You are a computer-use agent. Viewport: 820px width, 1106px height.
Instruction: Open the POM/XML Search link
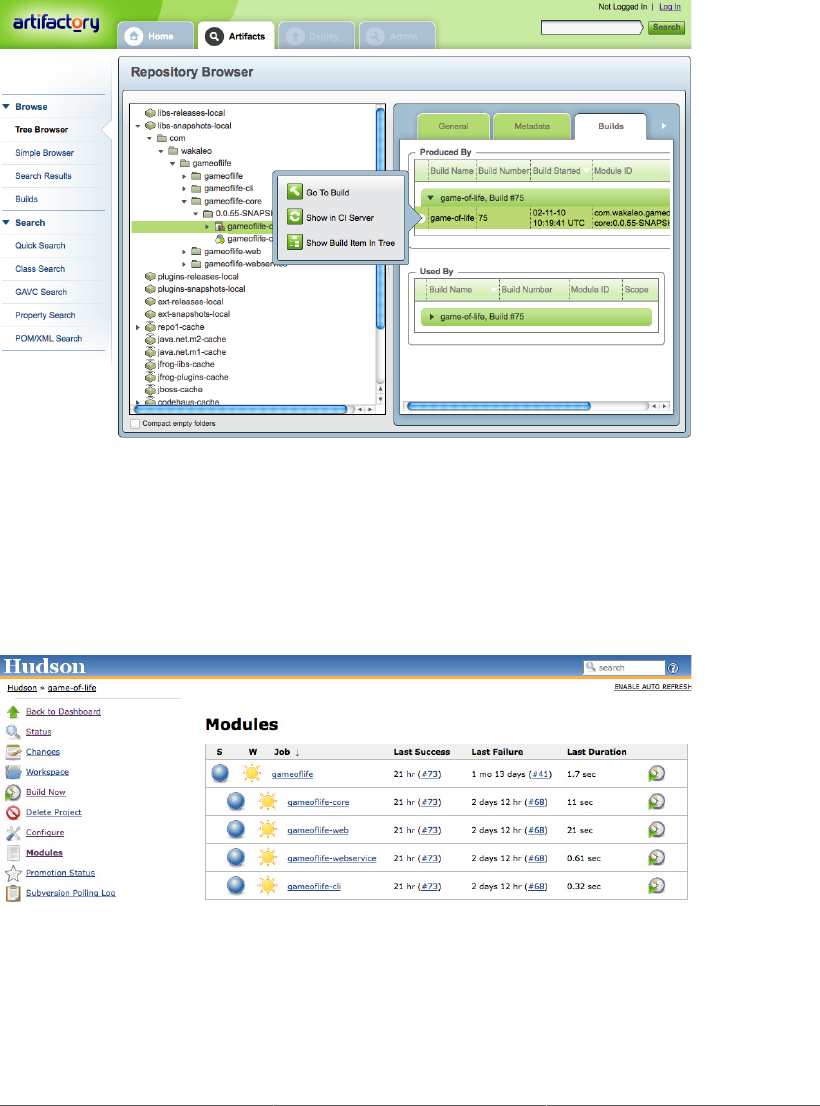(49, 339)
